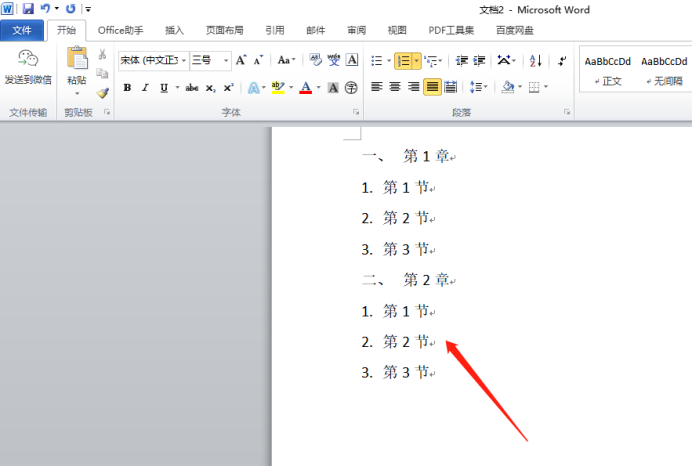Viewport: 693px width, 467px height.
Task: Open the font name dropdown
Action: (184, 61)
